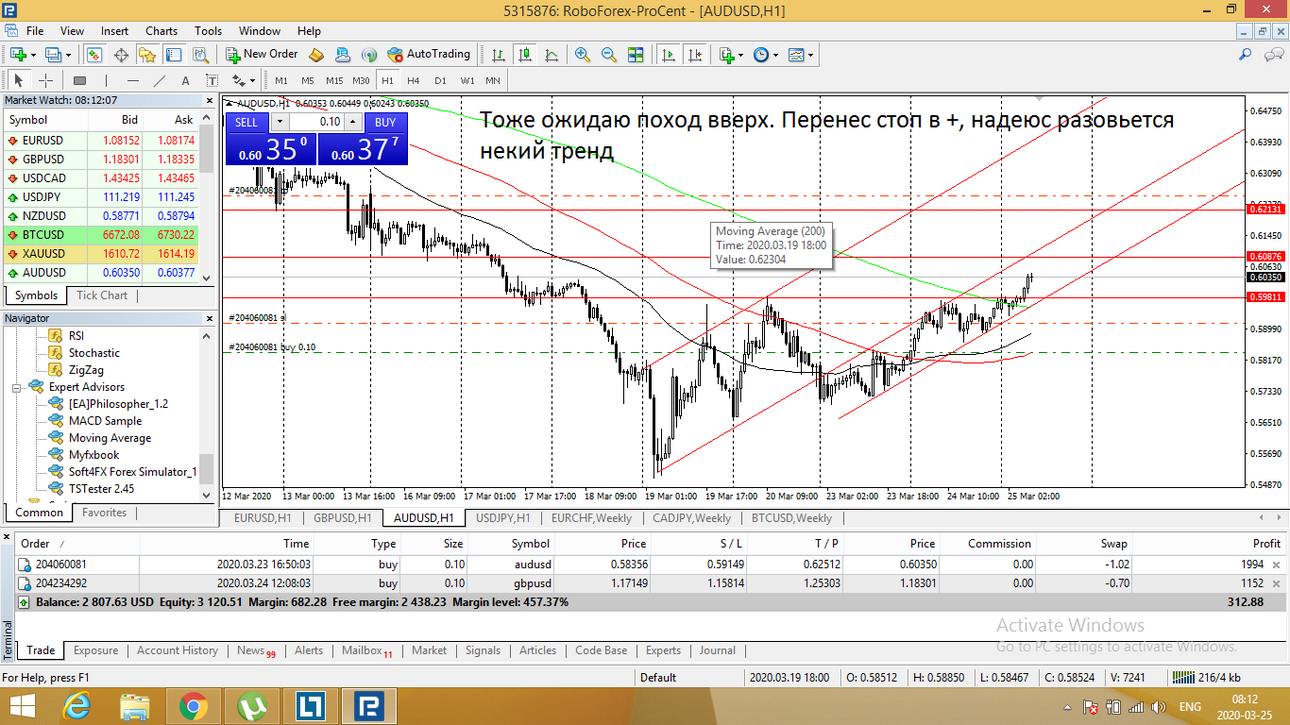This screenshot has width=1290, height=725.
Task: Open the Profiles dropdown arrow
Action: (x=68, y=55)
